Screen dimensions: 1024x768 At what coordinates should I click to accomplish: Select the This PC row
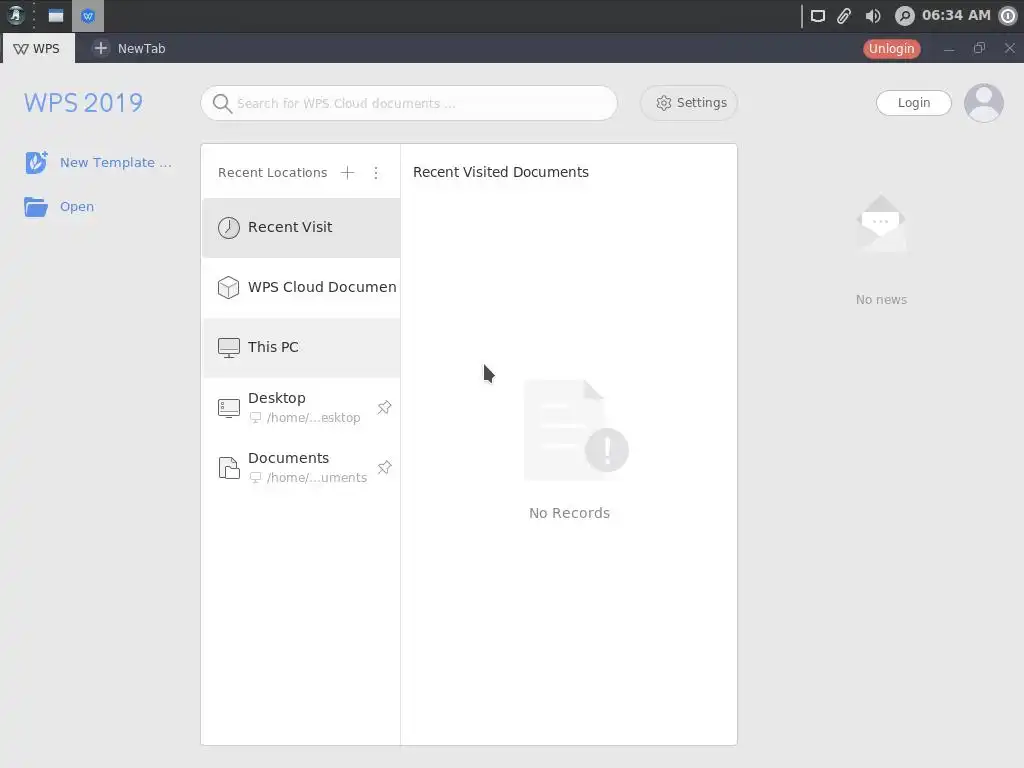301,347
